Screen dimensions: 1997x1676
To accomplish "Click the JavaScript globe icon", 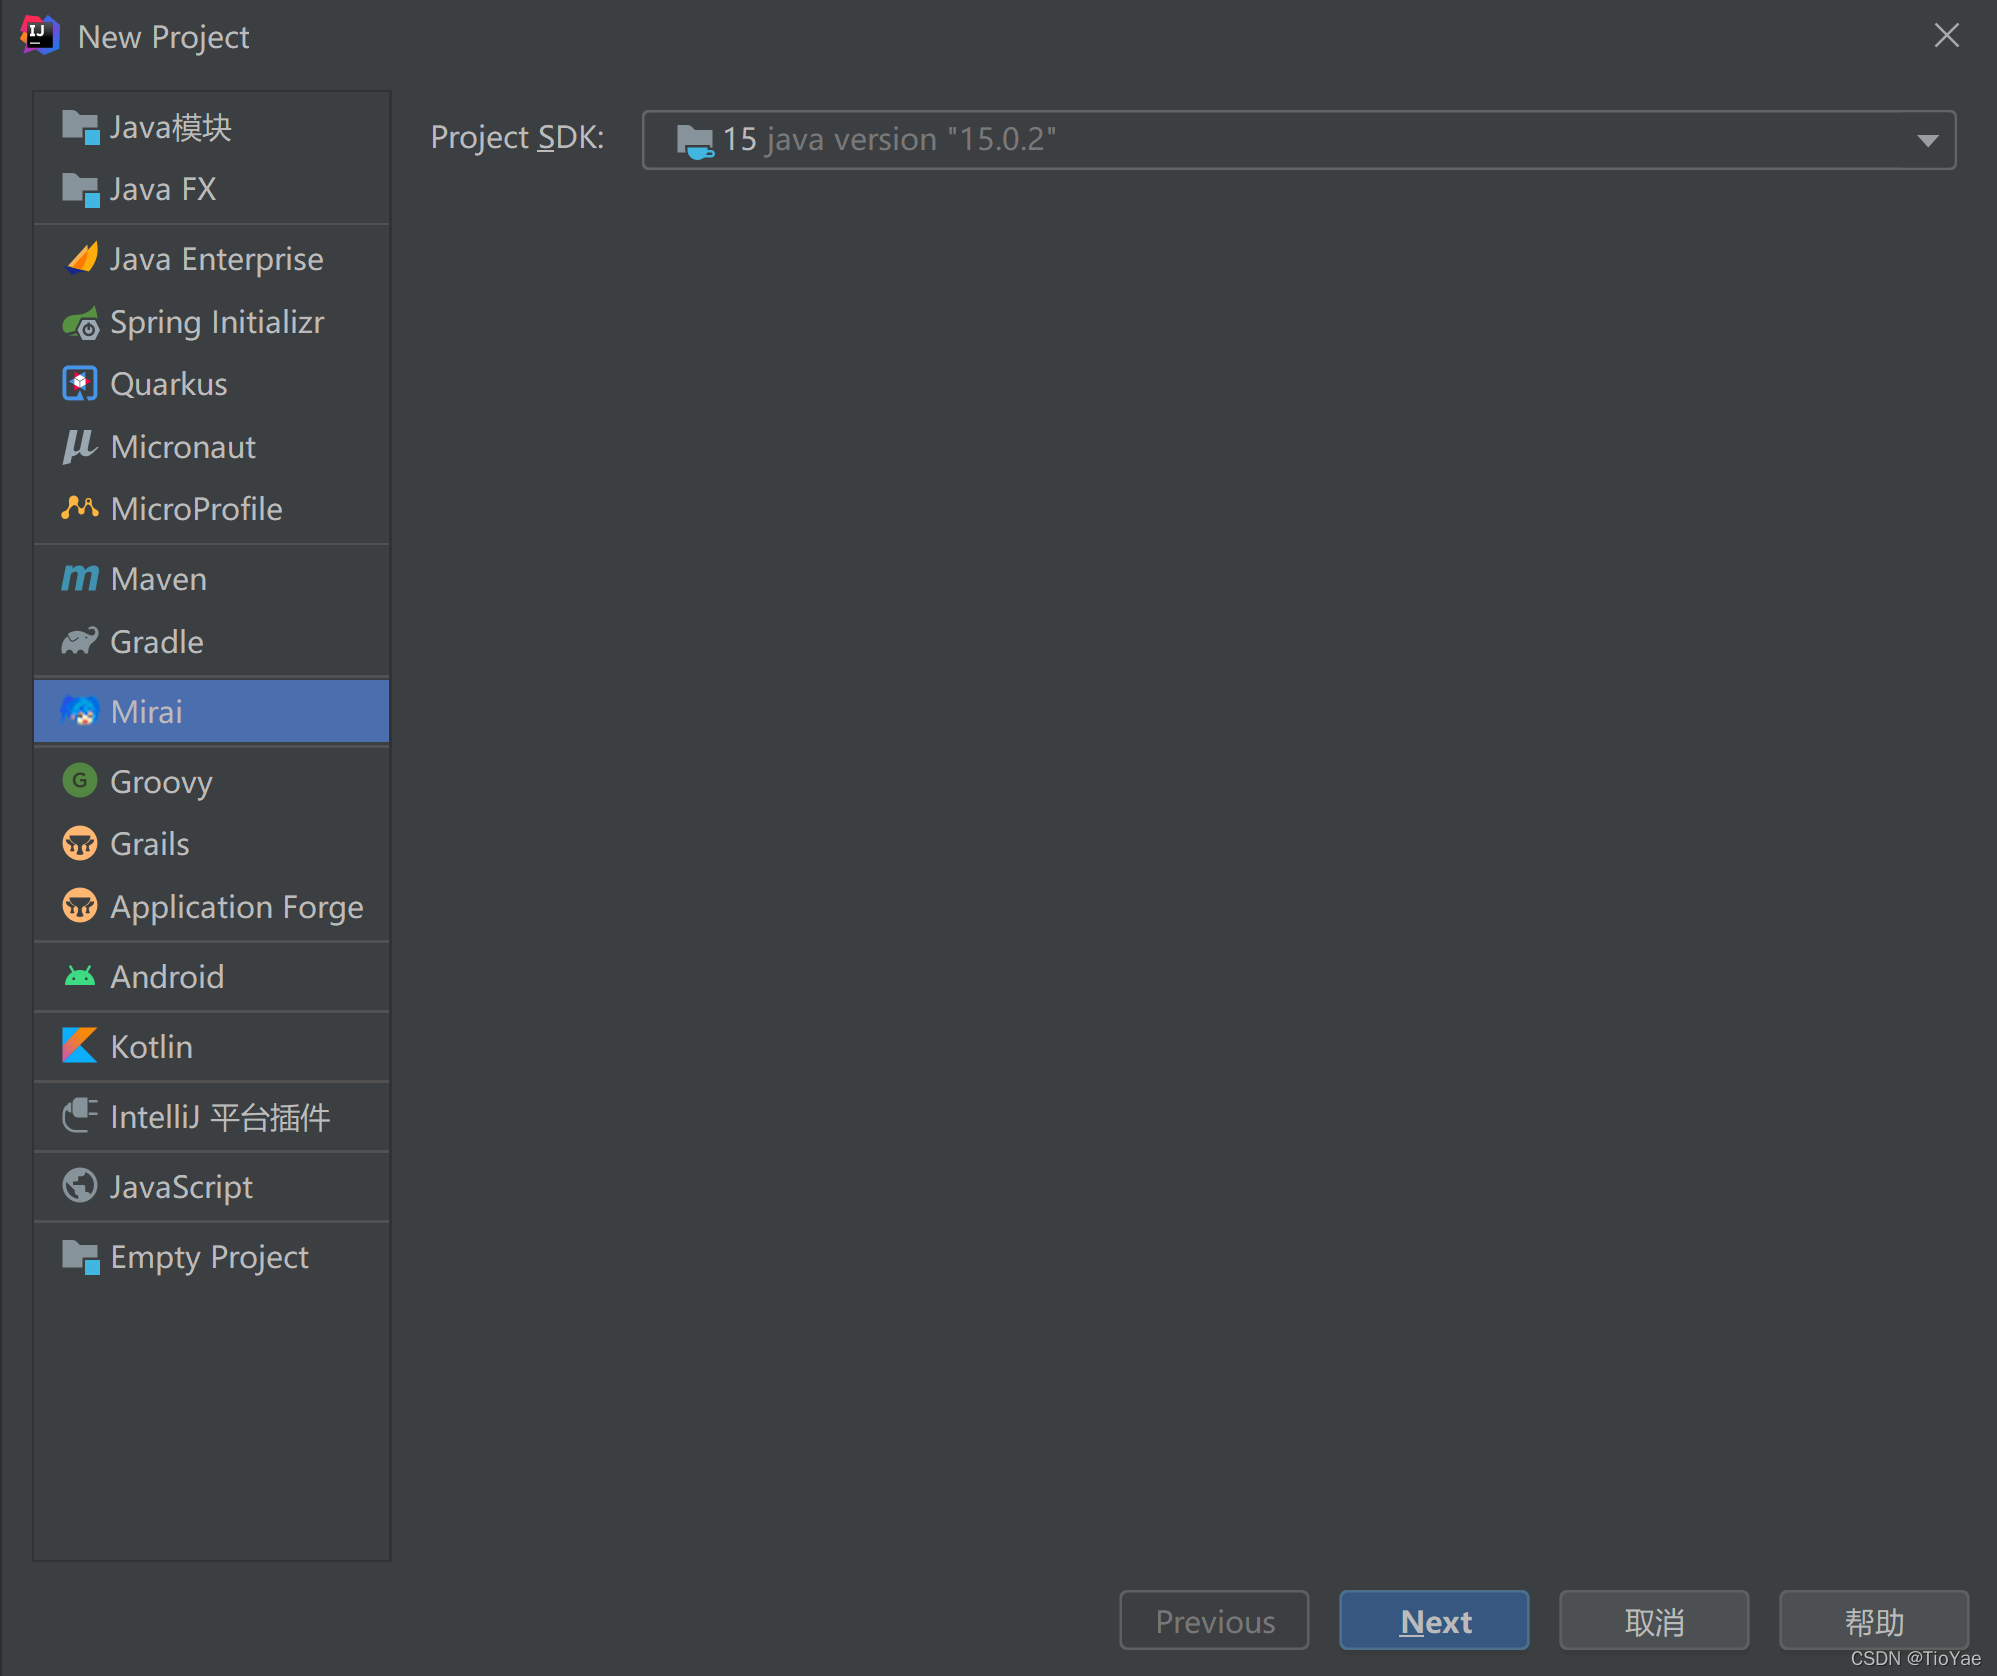I will (80, 1186).
